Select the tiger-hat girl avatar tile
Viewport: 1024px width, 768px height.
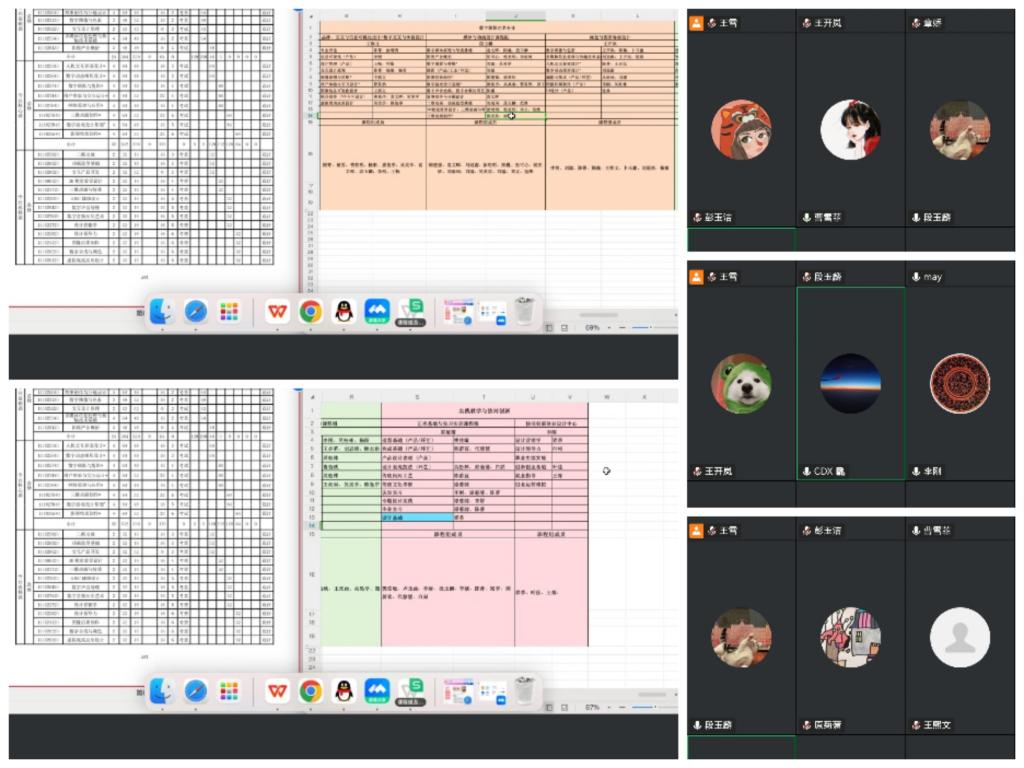[741, 130]
